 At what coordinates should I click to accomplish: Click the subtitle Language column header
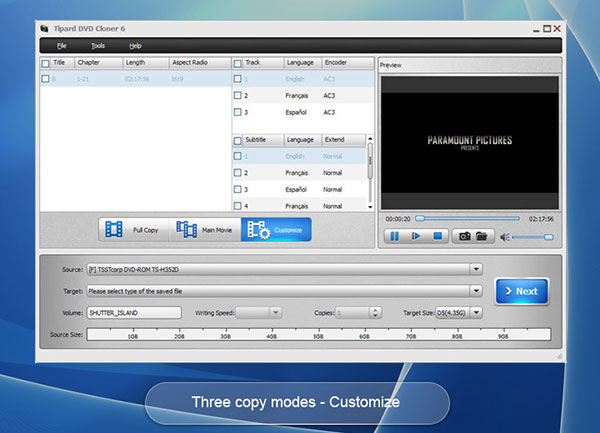302,140
